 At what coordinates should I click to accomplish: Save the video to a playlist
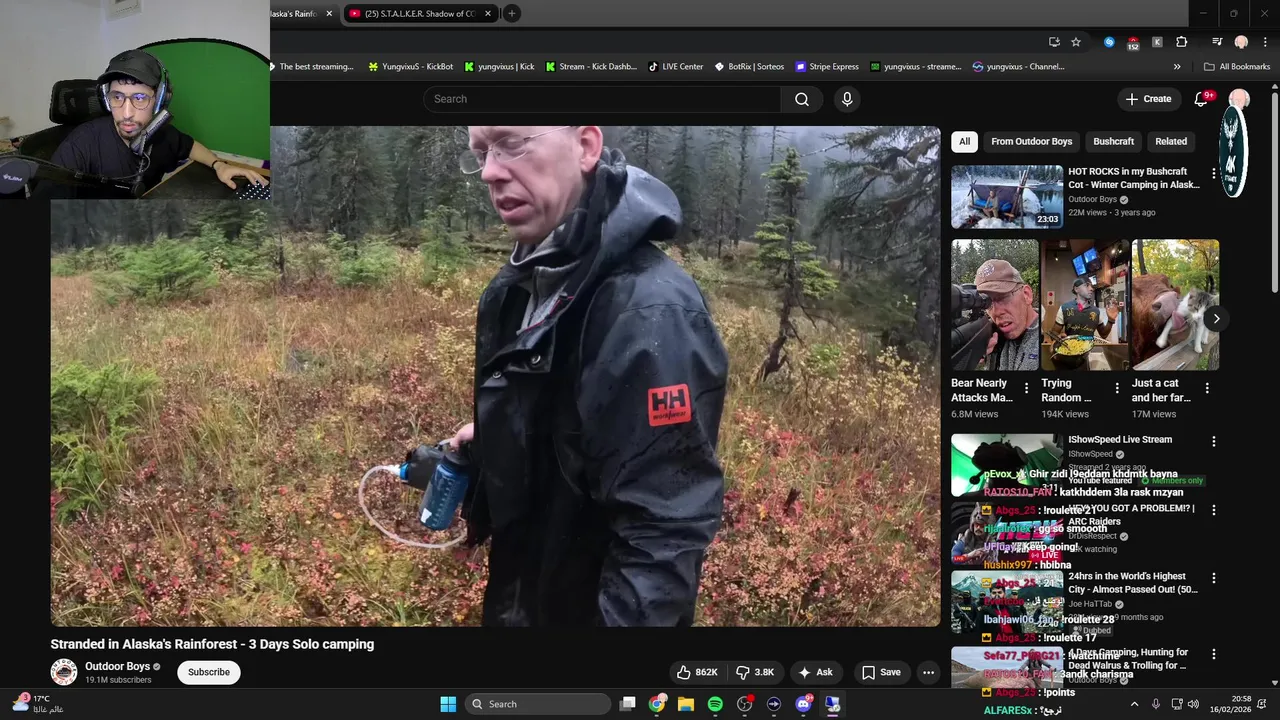881,672
